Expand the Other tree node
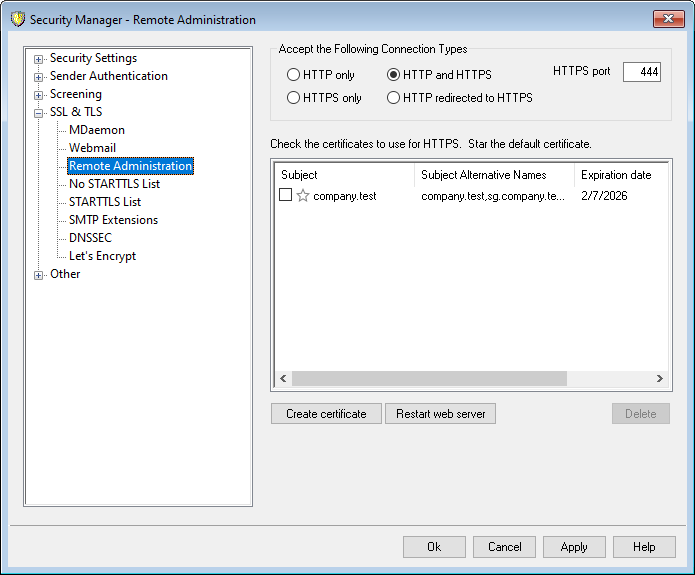The image size is (695, 575). click(39, 275)
